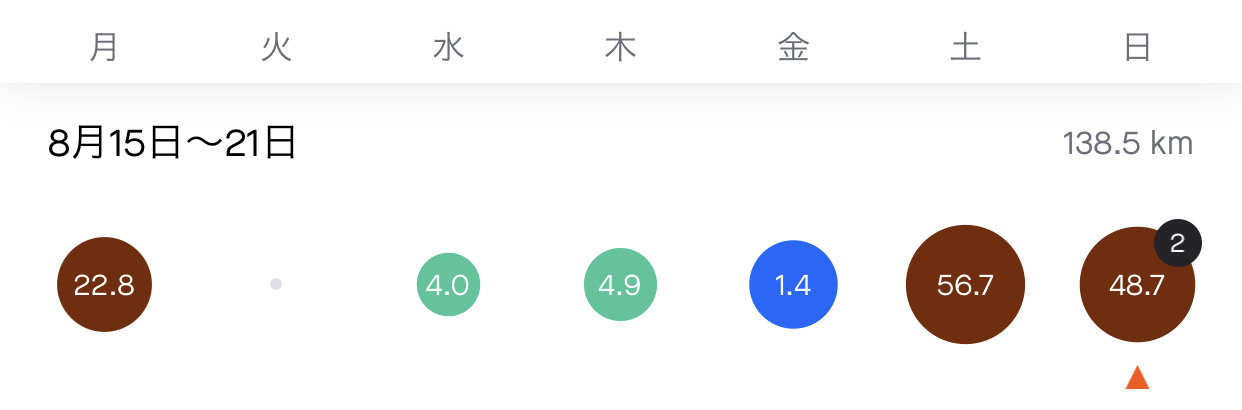
Task: Select the 金 (Friday) column header
Action: tap(793, 47)
